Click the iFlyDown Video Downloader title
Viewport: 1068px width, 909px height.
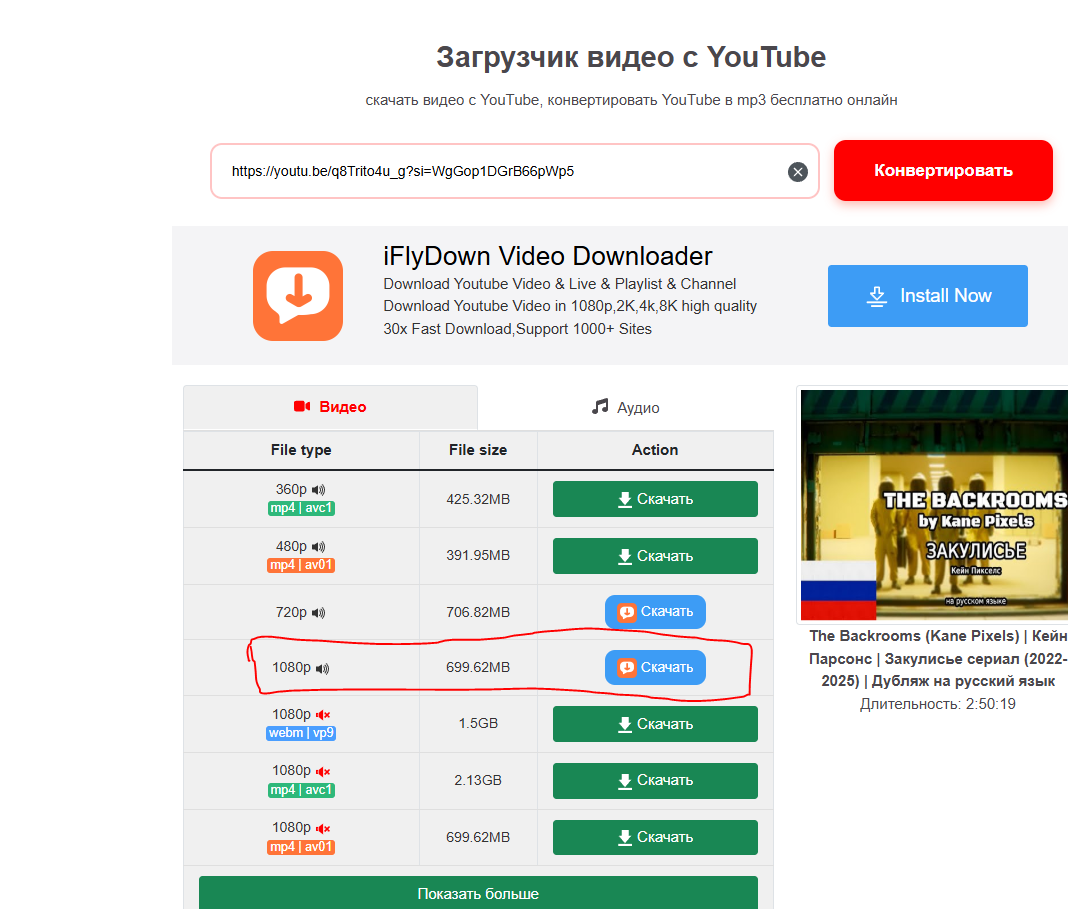pyautogui.click(x=548, y=257)
